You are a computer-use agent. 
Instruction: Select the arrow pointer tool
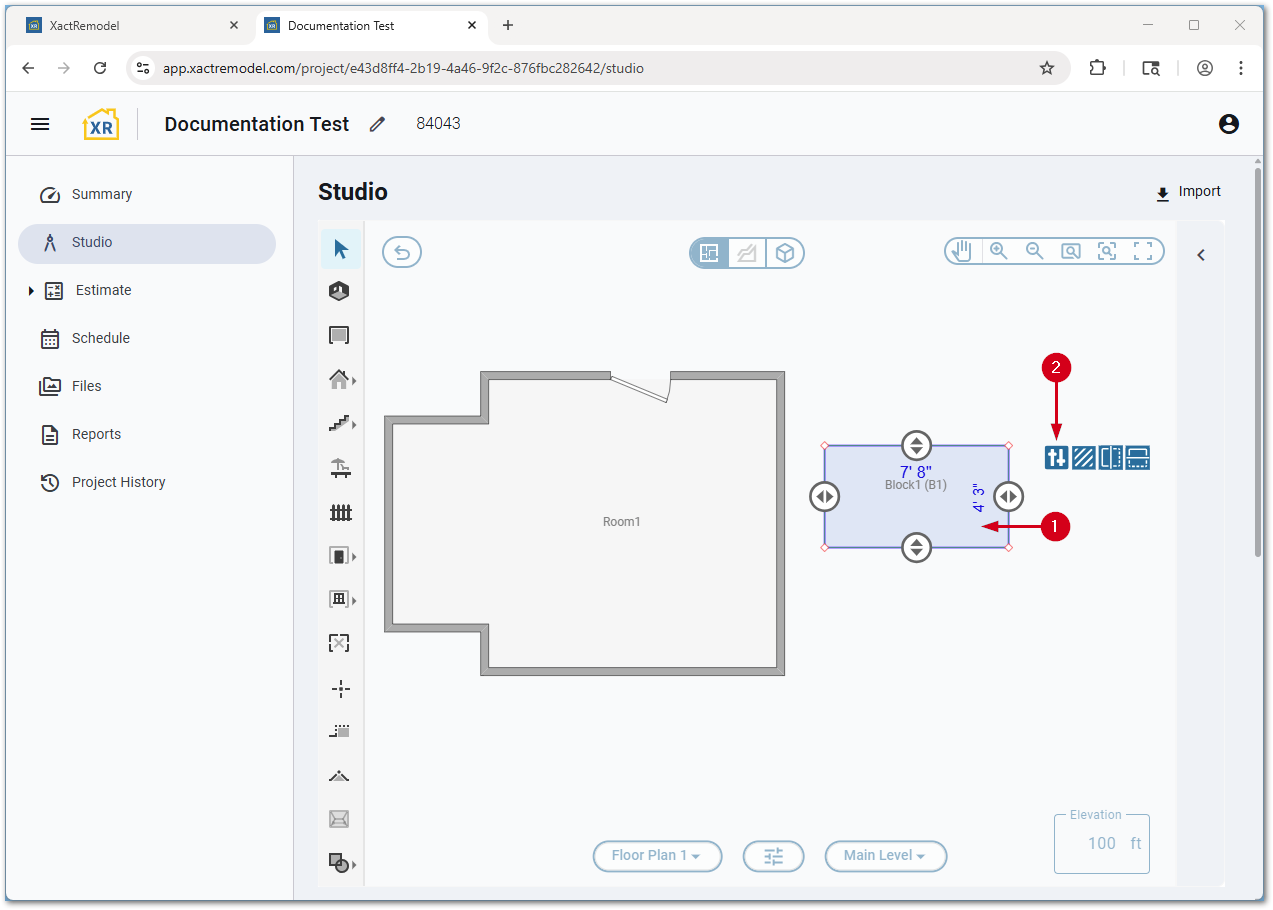pyautogui.click(x=341, y=249)
